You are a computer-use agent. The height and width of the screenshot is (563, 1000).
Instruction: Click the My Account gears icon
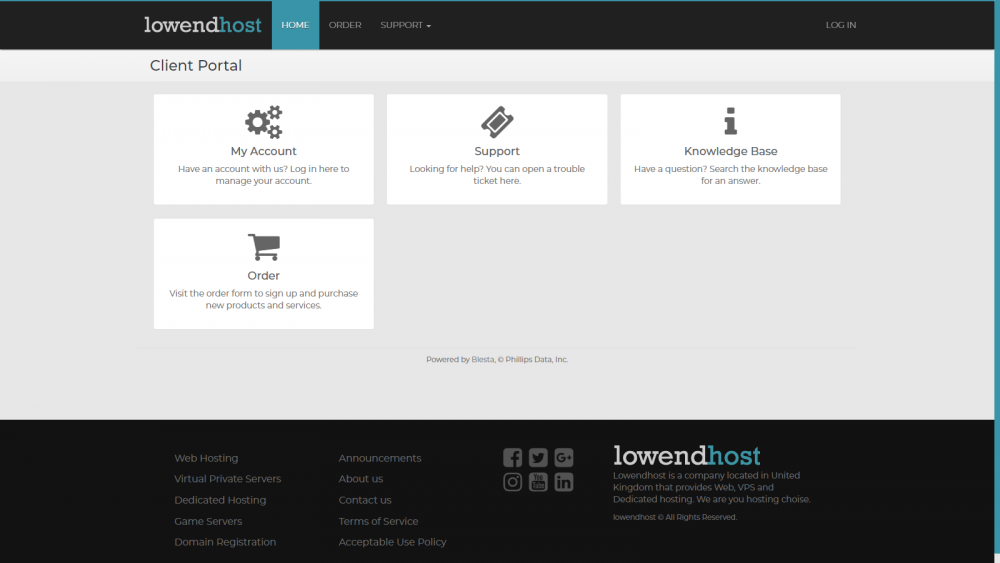click(263, 122)
